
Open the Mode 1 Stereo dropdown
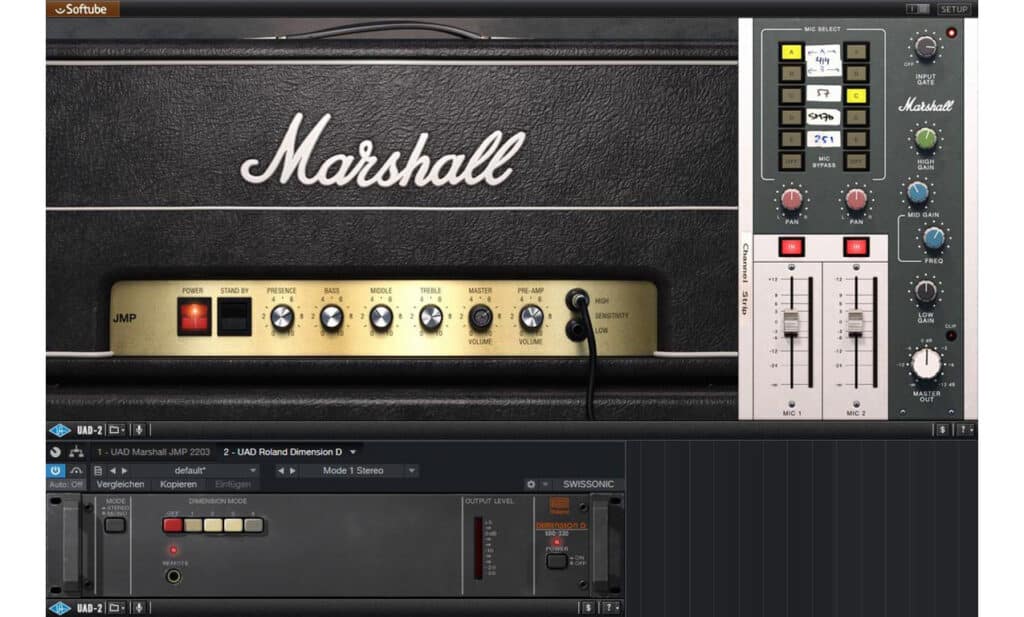point(360,471)
